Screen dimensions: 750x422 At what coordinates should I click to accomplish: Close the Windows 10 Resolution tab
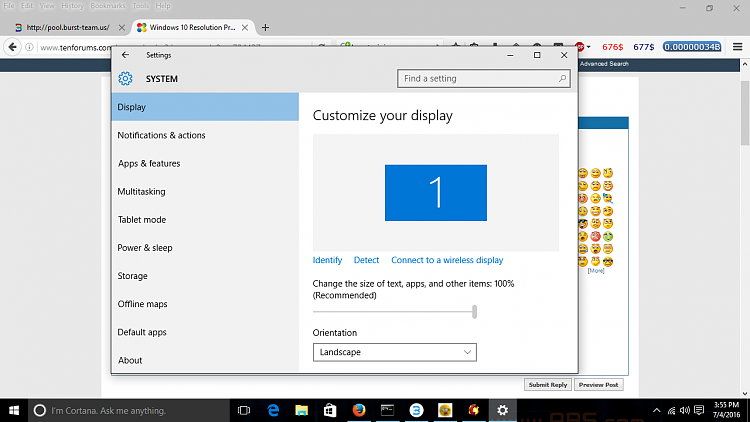coord(245,28)
